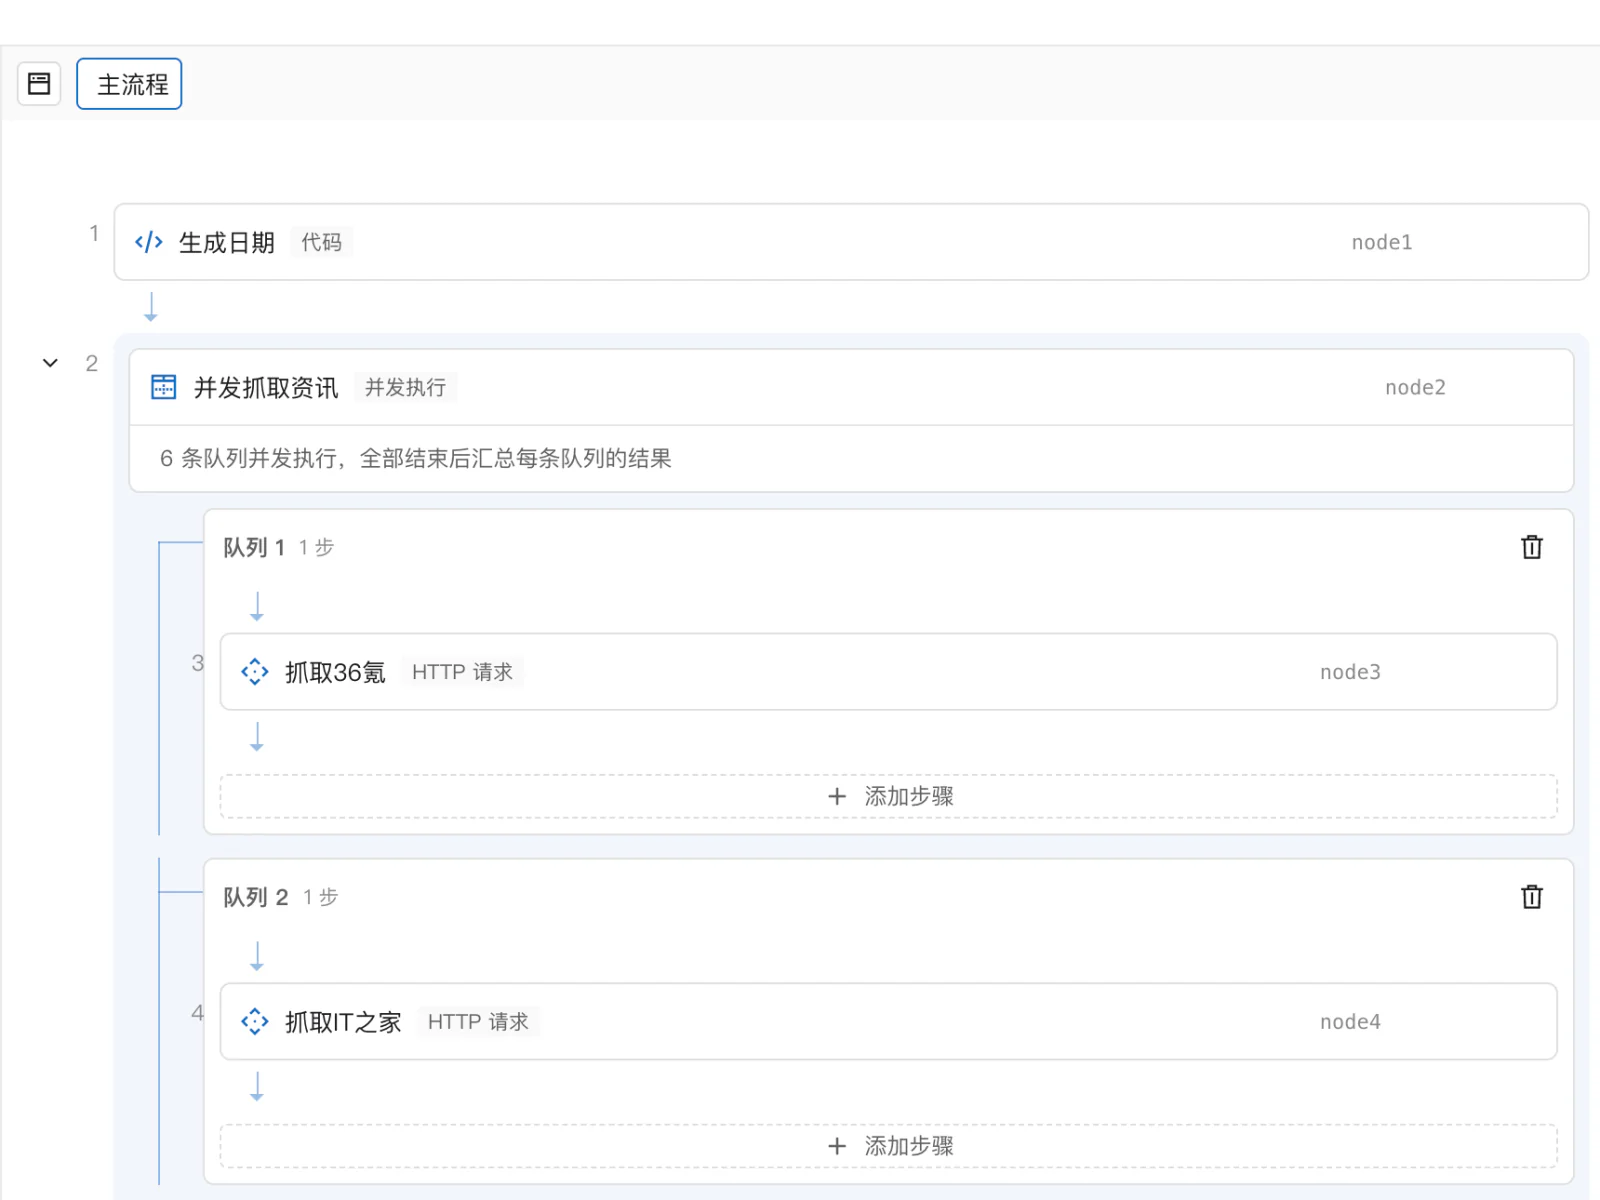The height and width of the screenshot is (1200, 1600).
Task: Click the parallel table icon of 并发抓取资讯
Action: point(163,387)
